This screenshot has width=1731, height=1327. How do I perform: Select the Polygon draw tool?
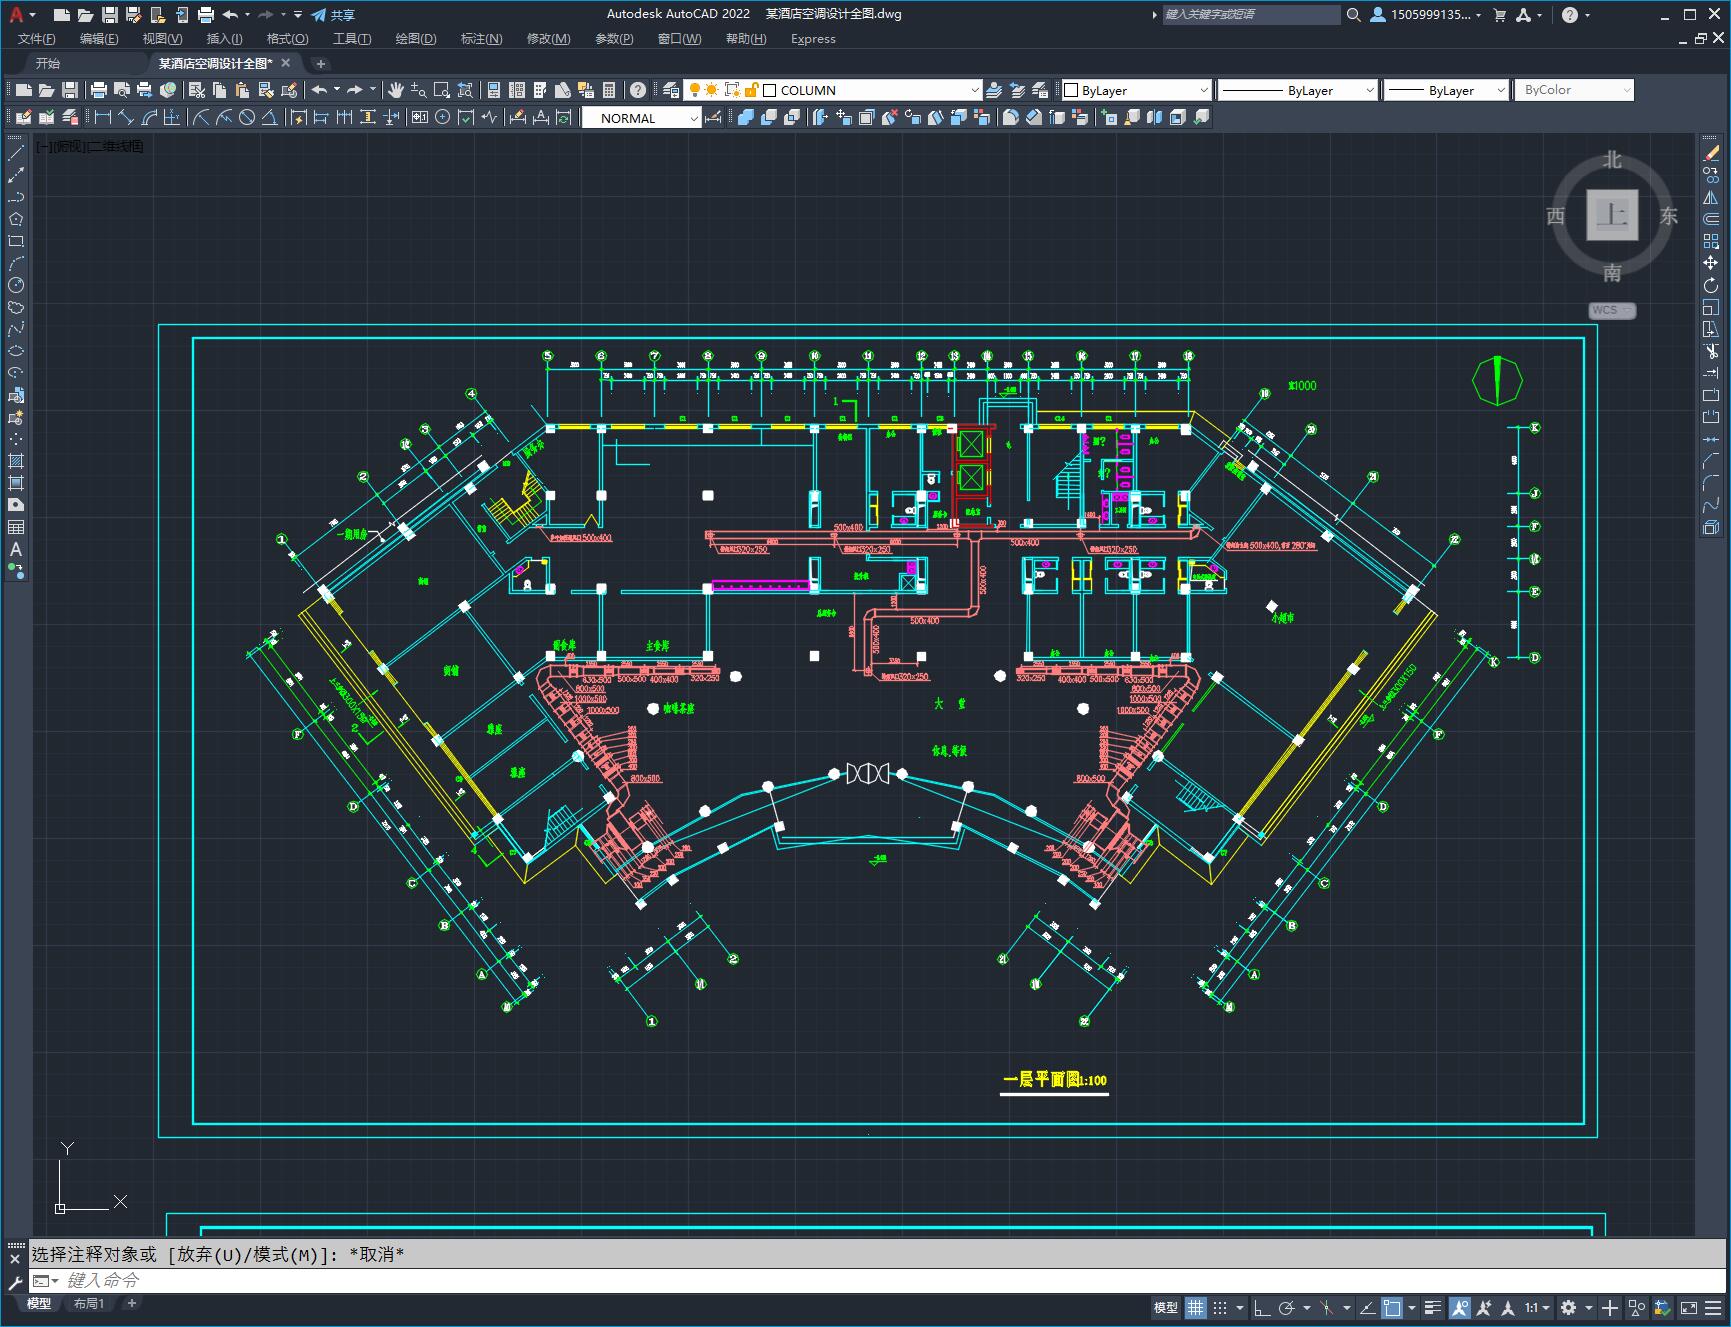(16, 219)
